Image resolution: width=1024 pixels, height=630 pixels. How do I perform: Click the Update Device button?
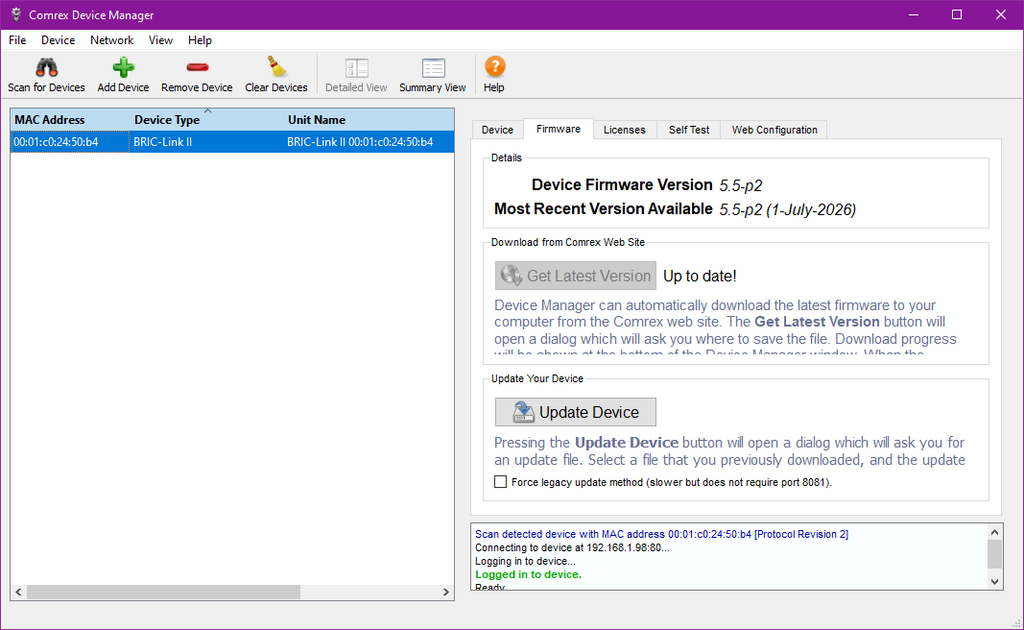[x=575, y=413]
